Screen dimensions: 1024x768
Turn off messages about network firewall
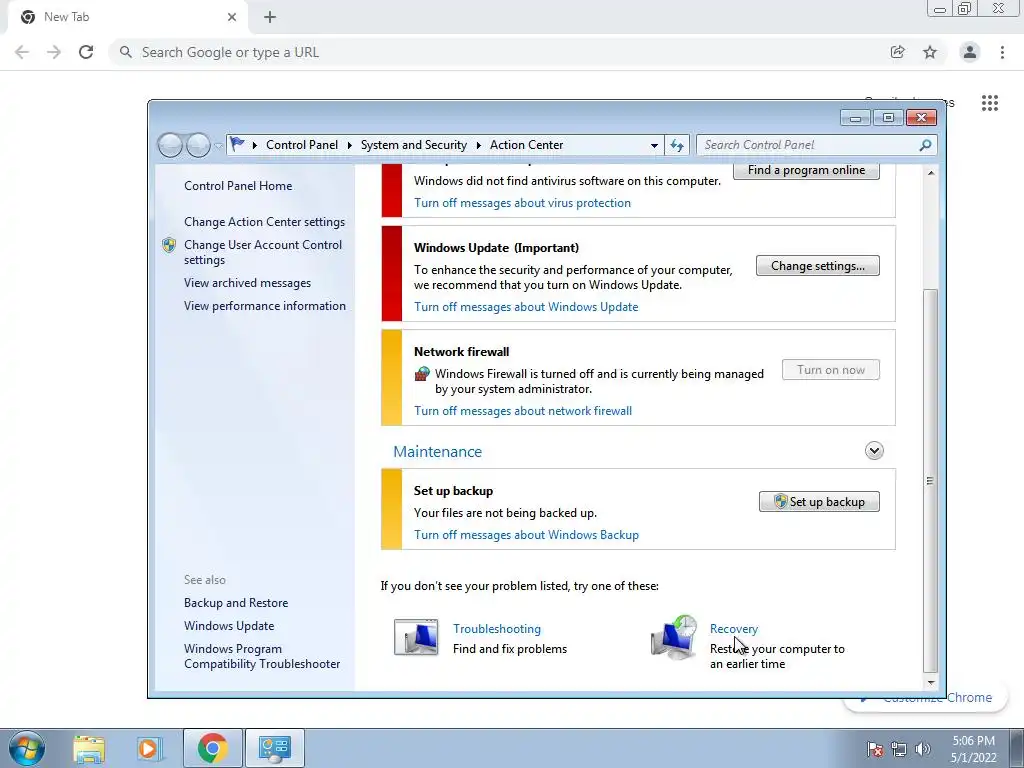point(523,411)
